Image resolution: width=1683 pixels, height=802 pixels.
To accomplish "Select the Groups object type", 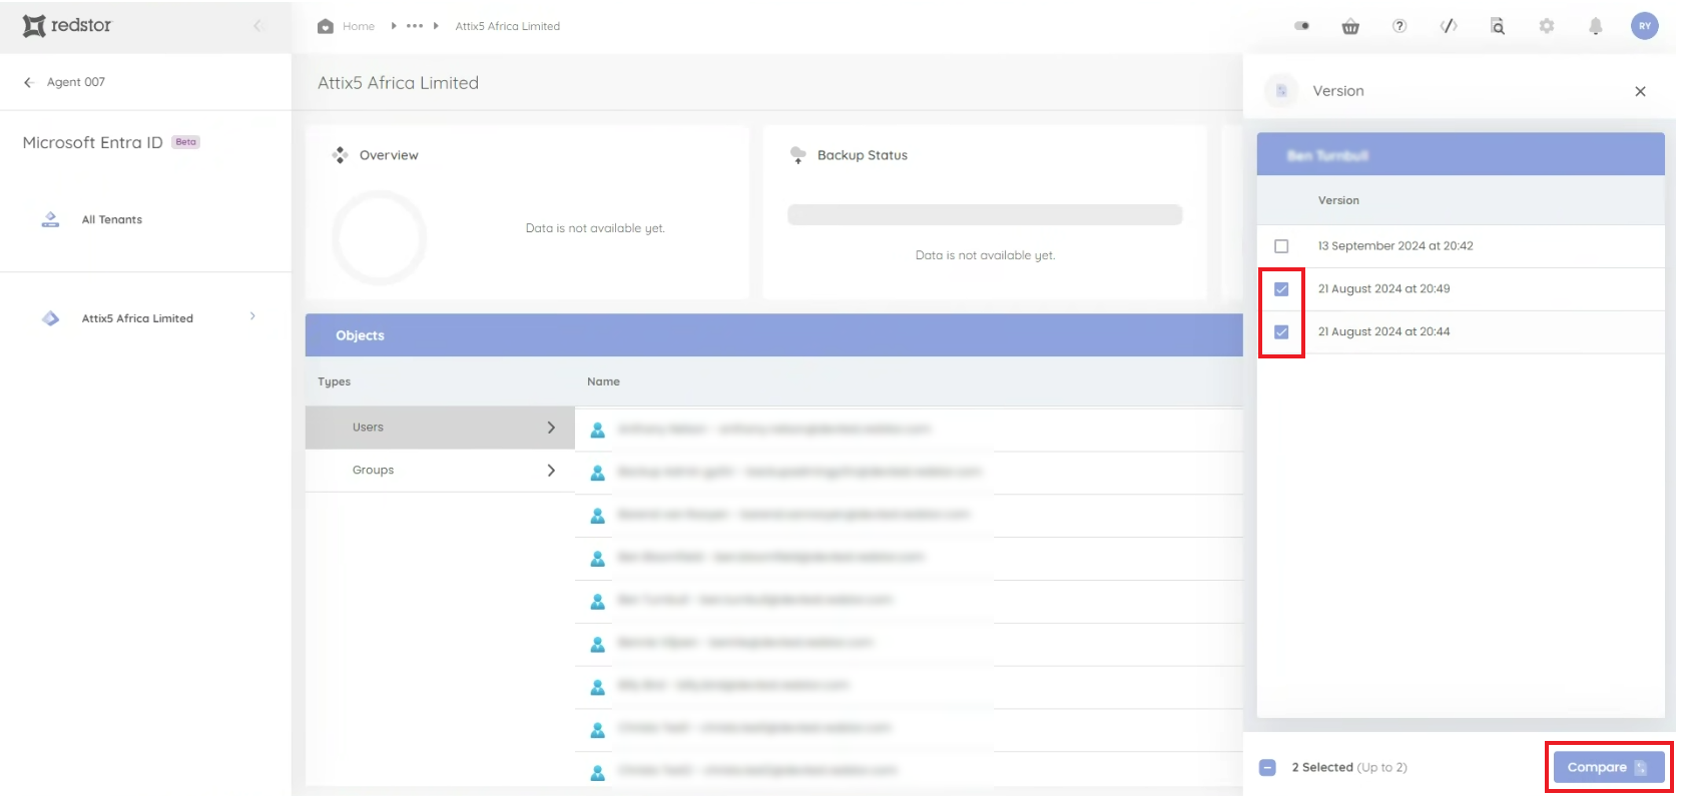I will tap(440, 470).
